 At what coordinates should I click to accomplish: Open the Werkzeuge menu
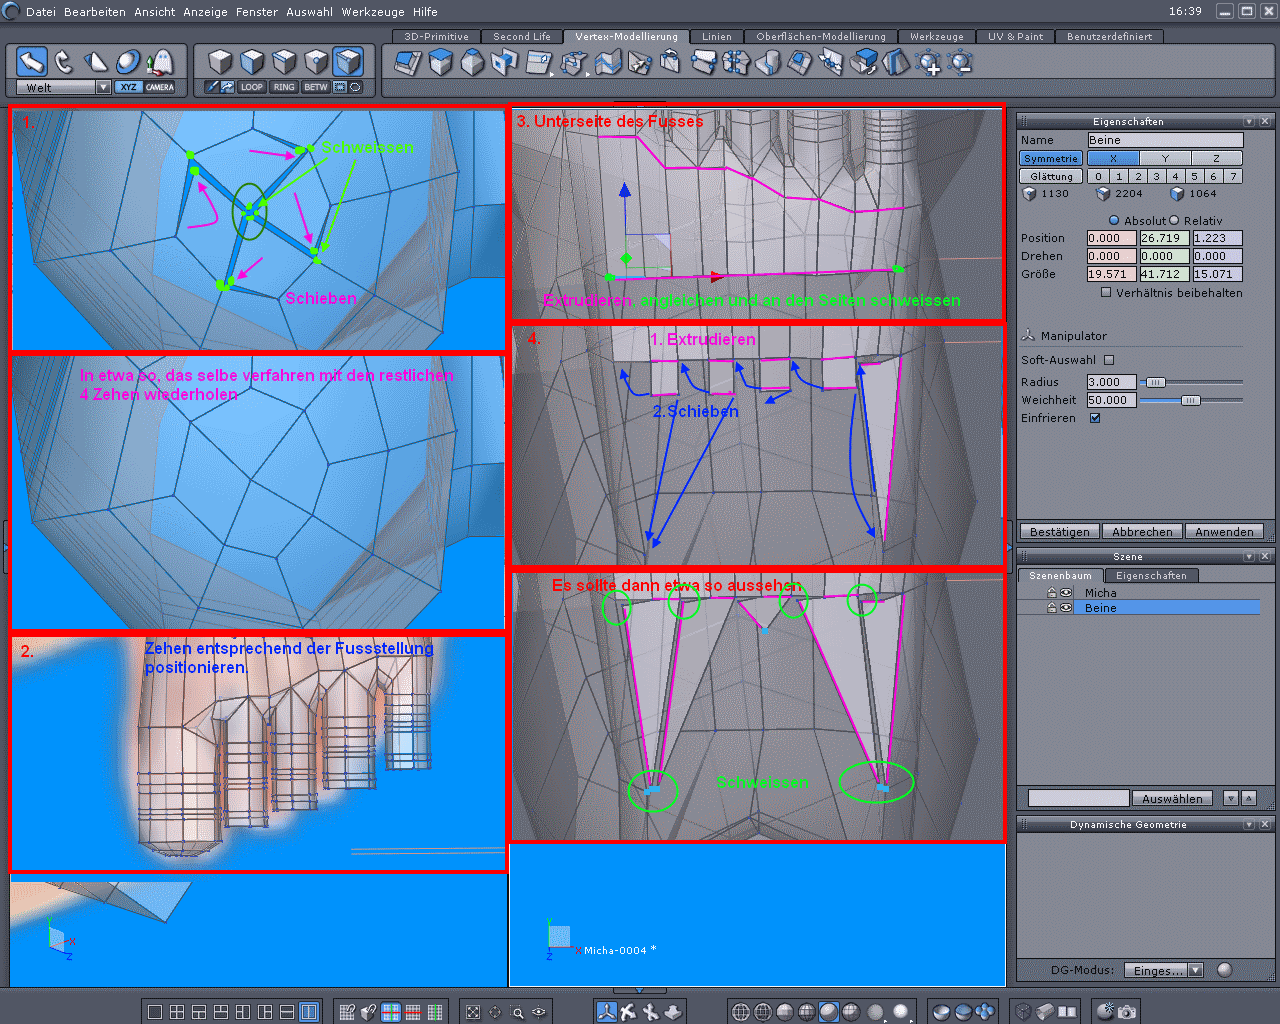point(373,12)
